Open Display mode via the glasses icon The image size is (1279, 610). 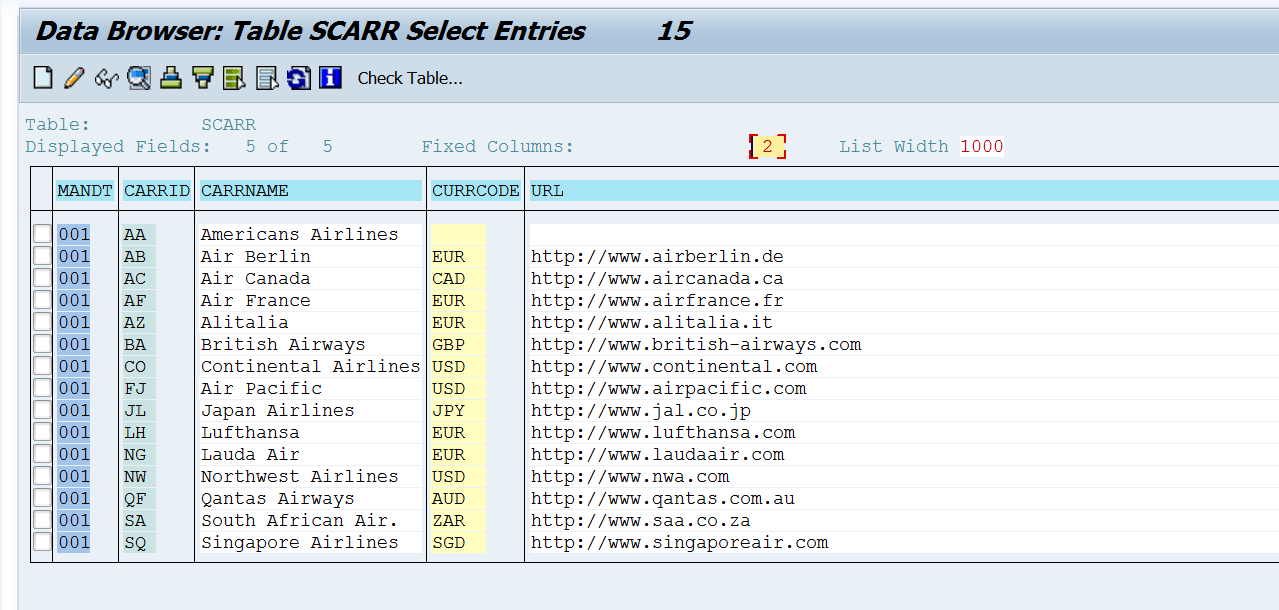click(106, 78)
